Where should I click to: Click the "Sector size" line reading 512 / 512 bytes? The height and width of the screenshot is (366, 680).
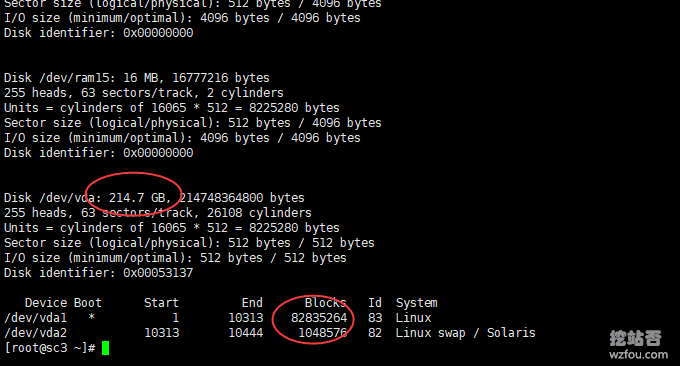(189, 243)
